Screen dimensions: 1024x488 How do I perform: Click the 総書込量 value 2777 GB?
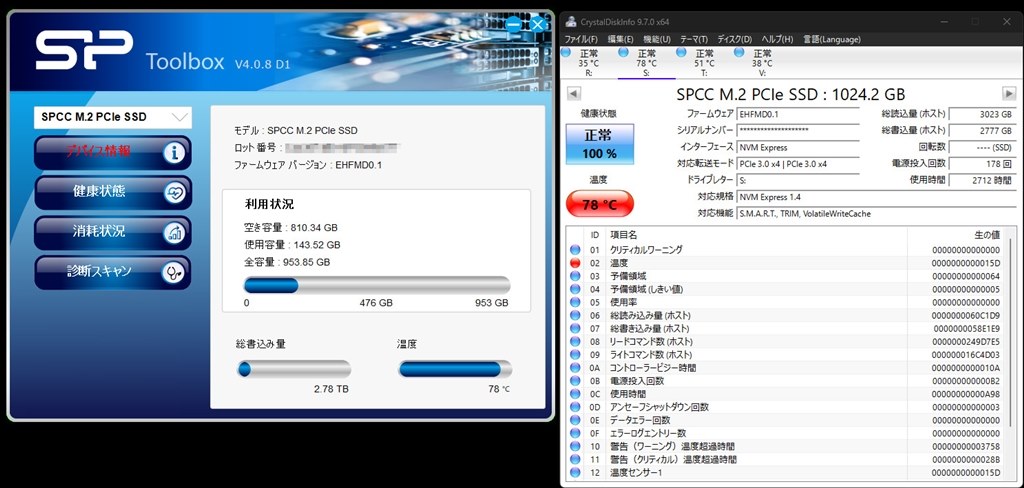(982, 131)
